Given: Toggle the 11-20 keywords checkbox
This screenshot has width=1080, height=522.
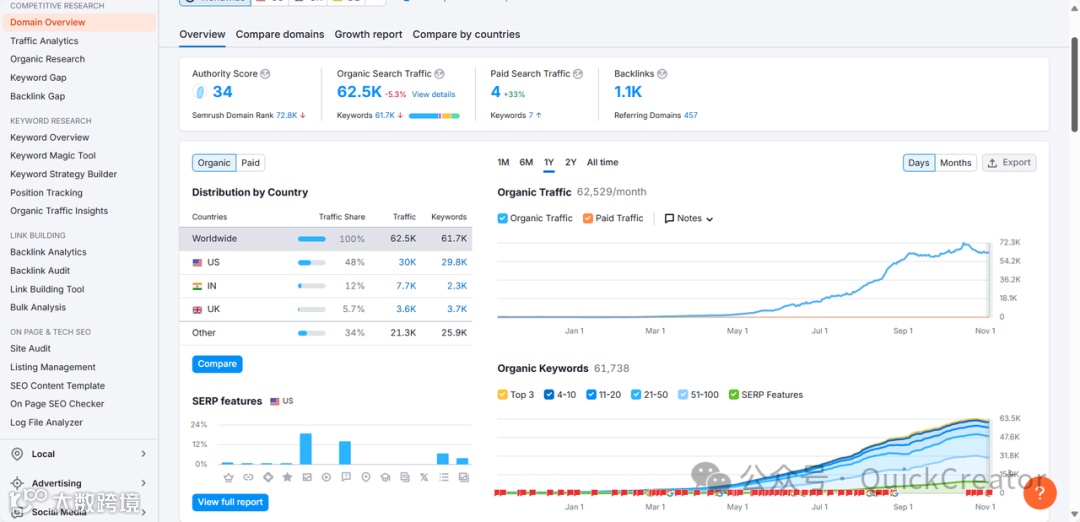Looking at the screenshot, I should click(591, 395).
